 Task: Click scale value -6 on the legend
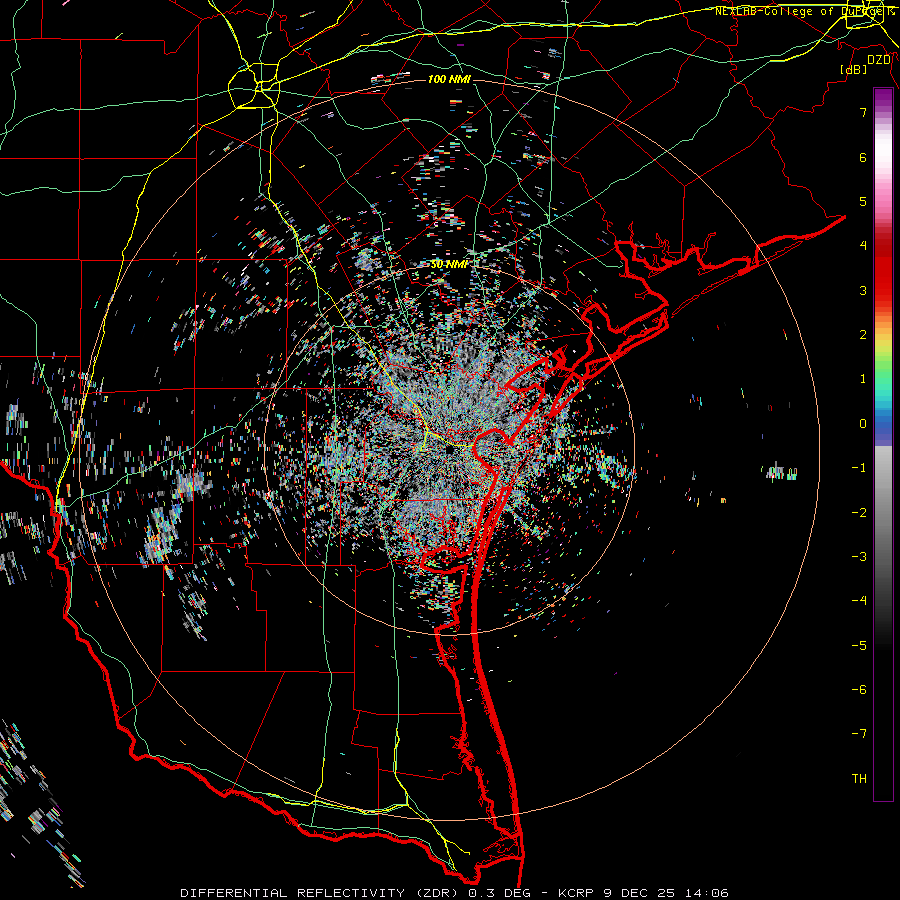click(x=859, y=690)
